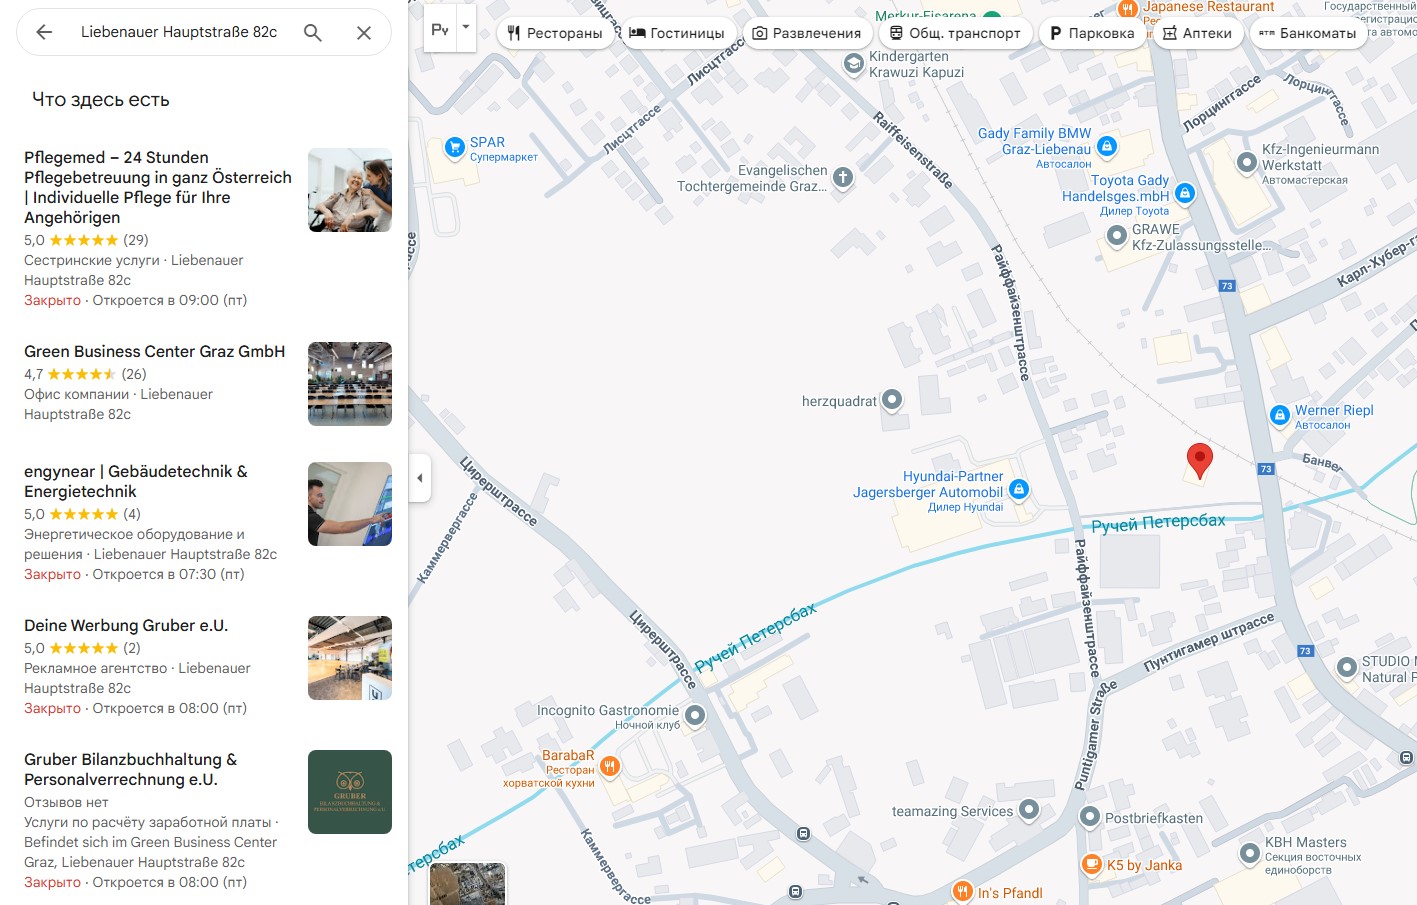
Task: Click the herzquadrat marker icon
Action: (x=892, y=400)
